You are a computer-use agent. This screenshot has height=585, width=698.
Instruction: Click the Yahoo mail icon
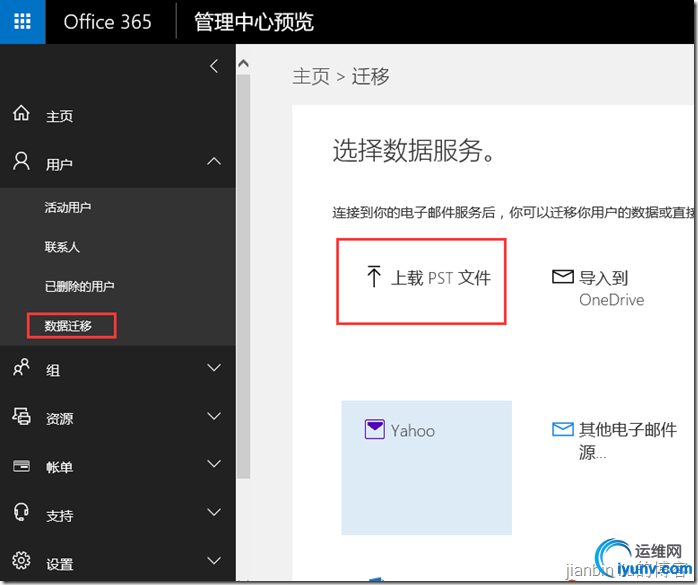coord(375,429)
